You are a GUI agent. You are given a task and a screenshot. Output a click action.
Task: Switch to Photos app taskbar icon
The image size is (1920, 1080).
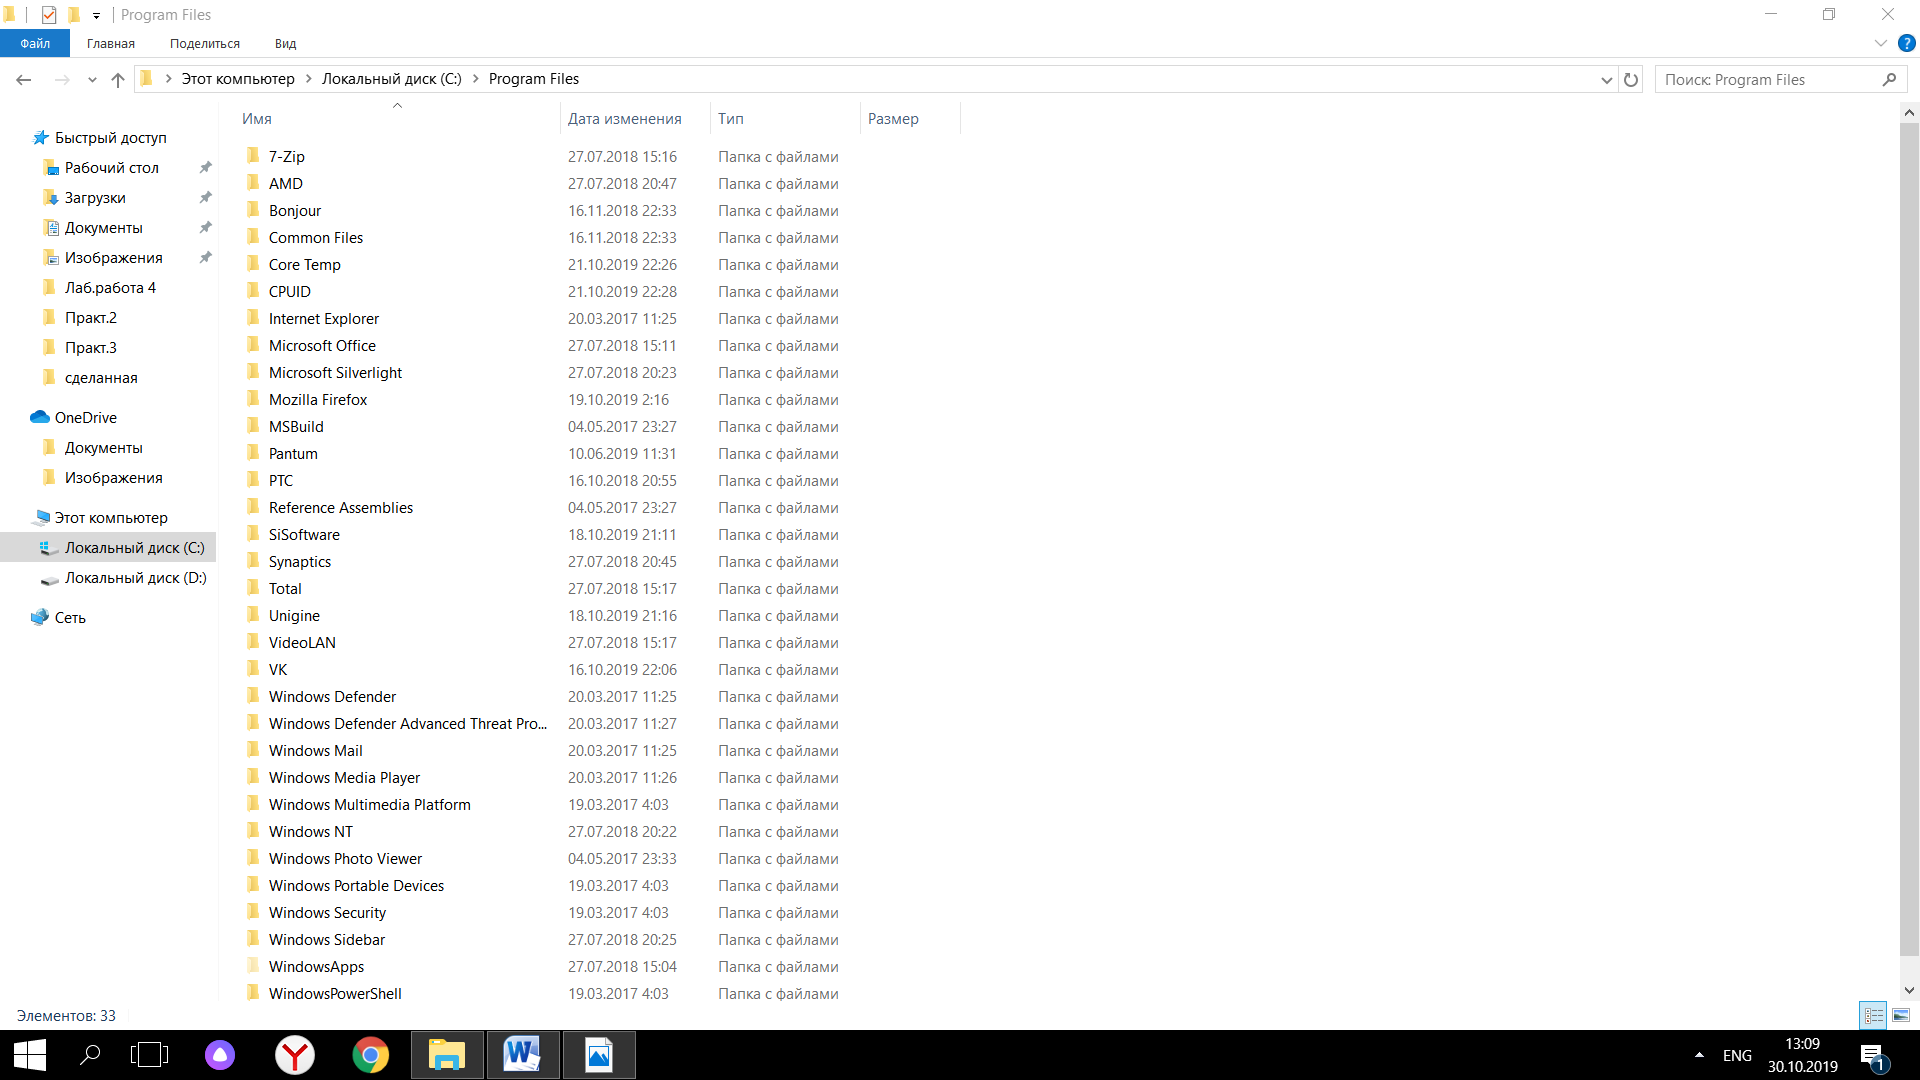click(599, 1055)
